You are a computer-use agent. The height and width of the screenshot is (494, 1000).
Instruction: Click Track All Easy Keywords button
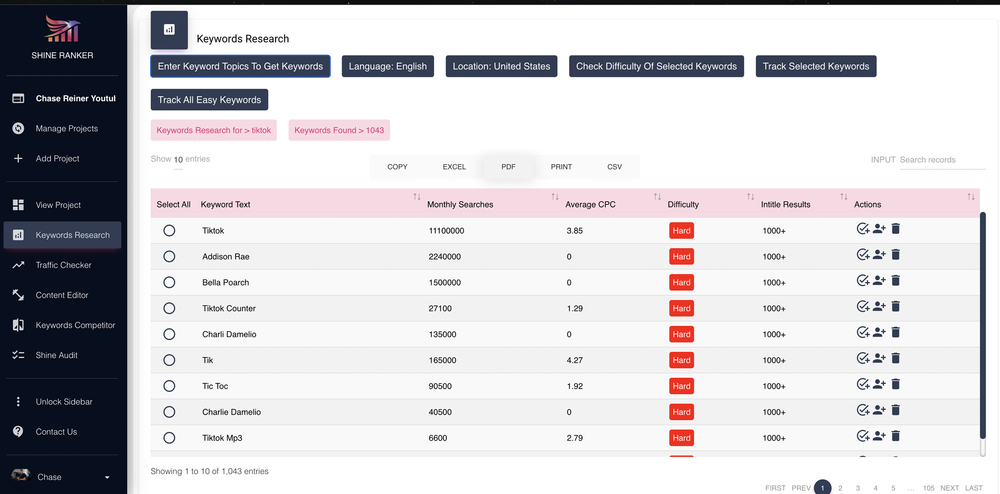point(210,100)
